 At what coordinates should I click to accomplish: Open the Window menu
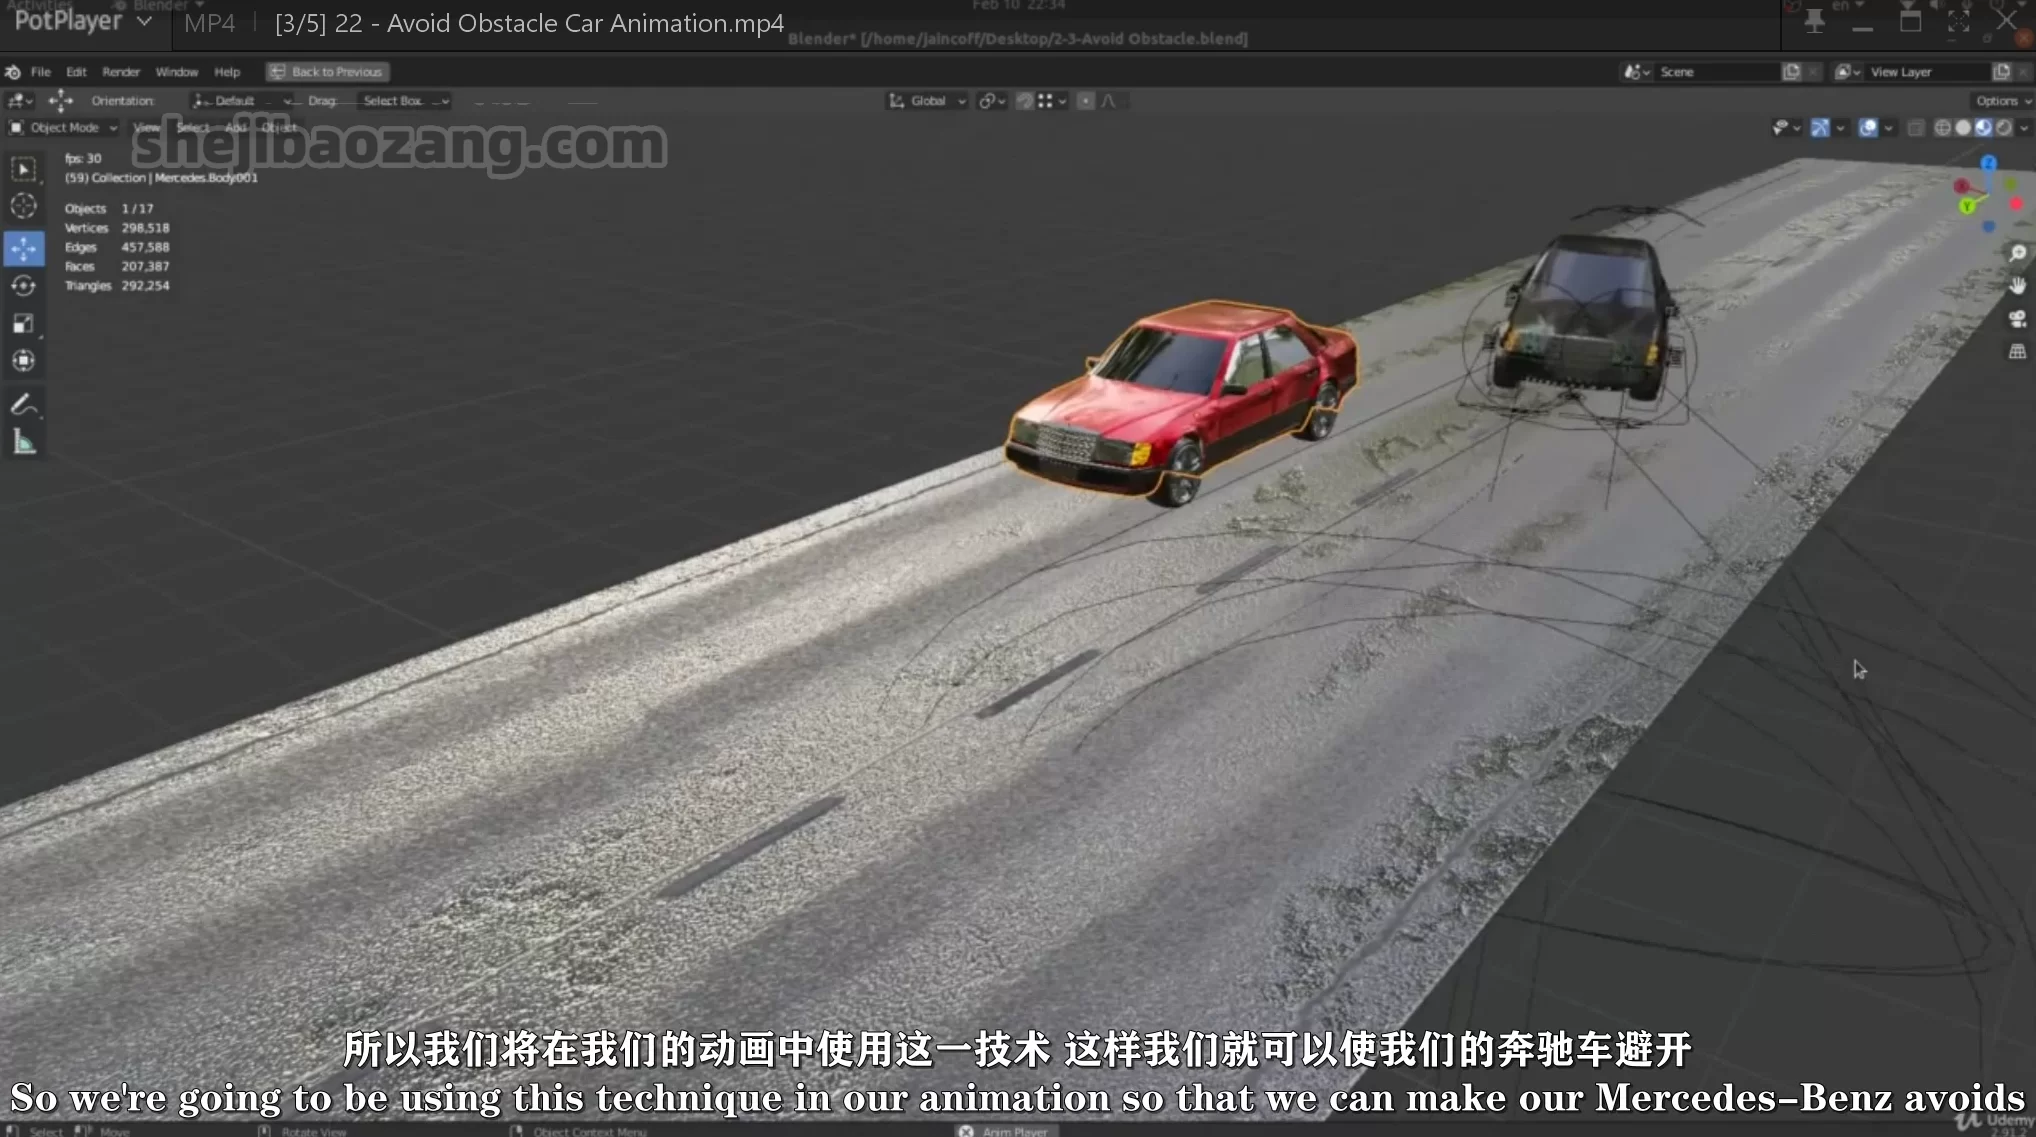(176, 72)
